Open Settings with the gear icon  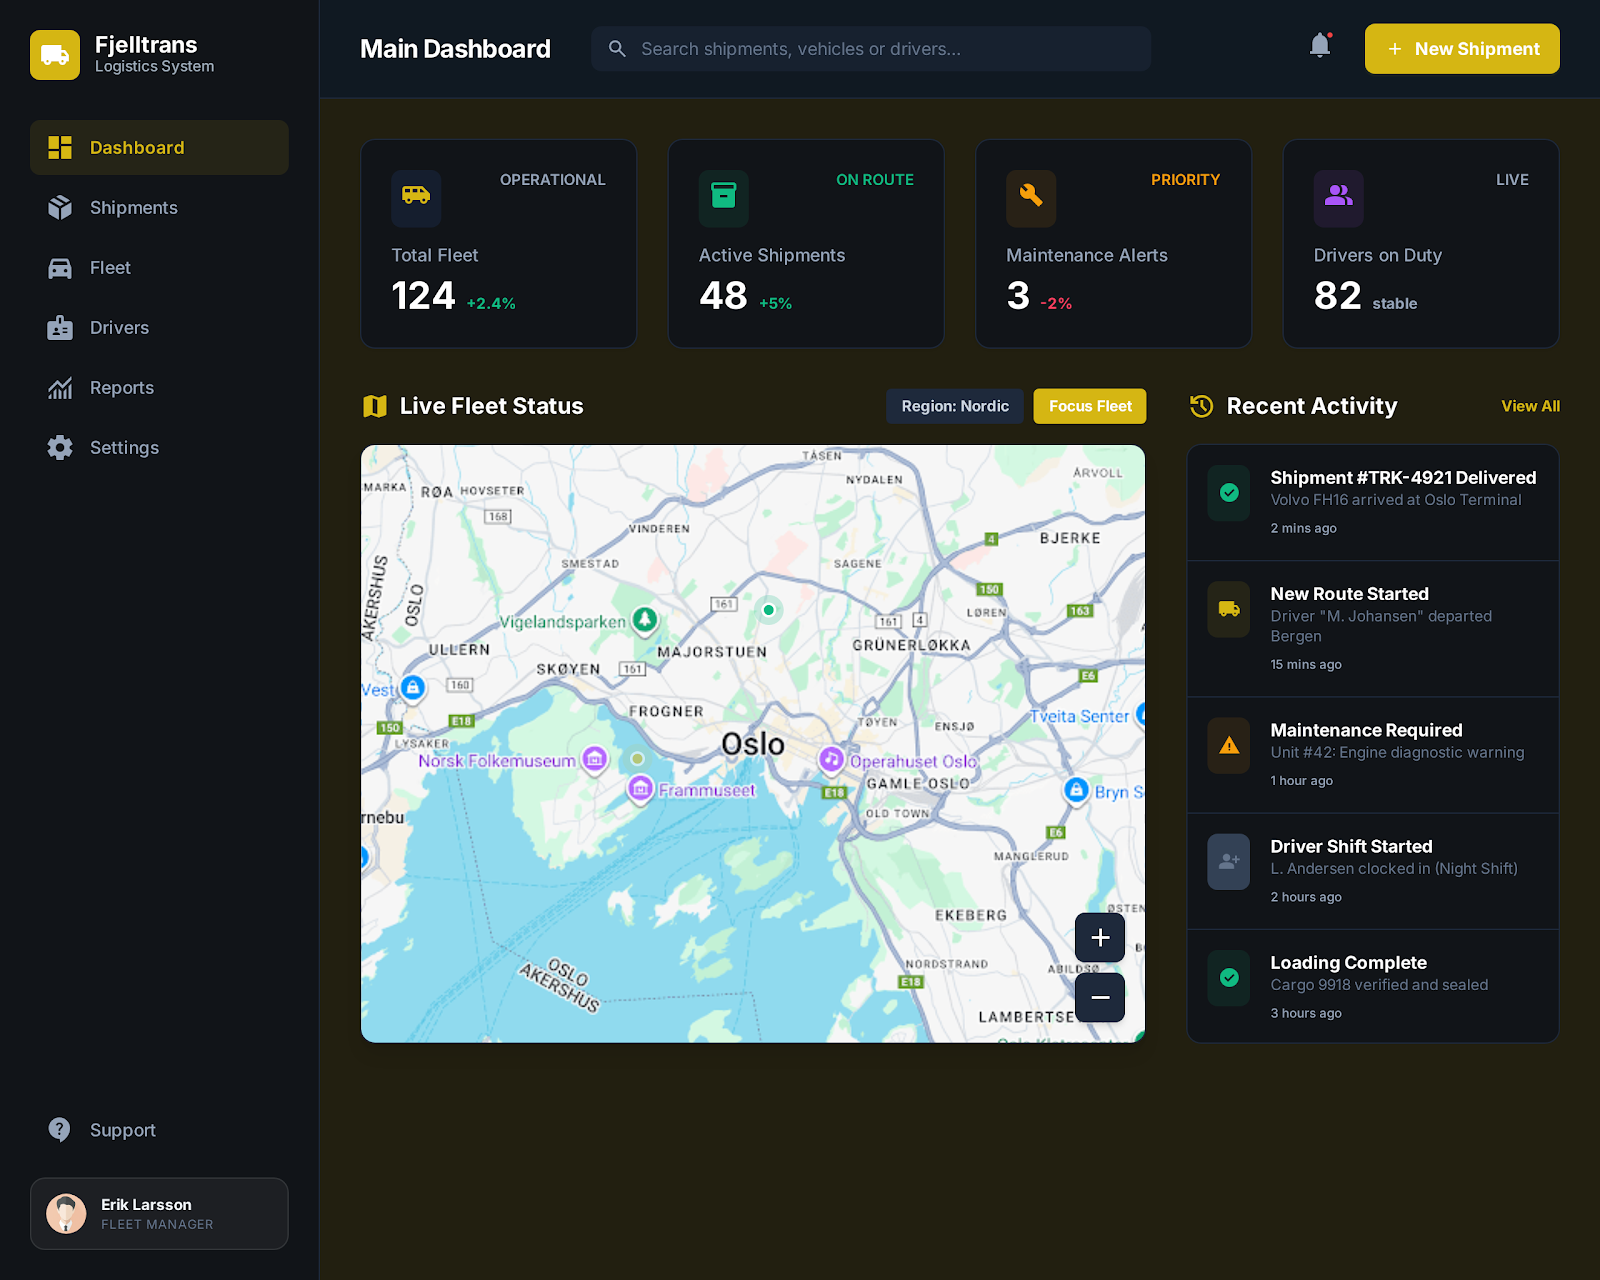(x=59, y=447)
